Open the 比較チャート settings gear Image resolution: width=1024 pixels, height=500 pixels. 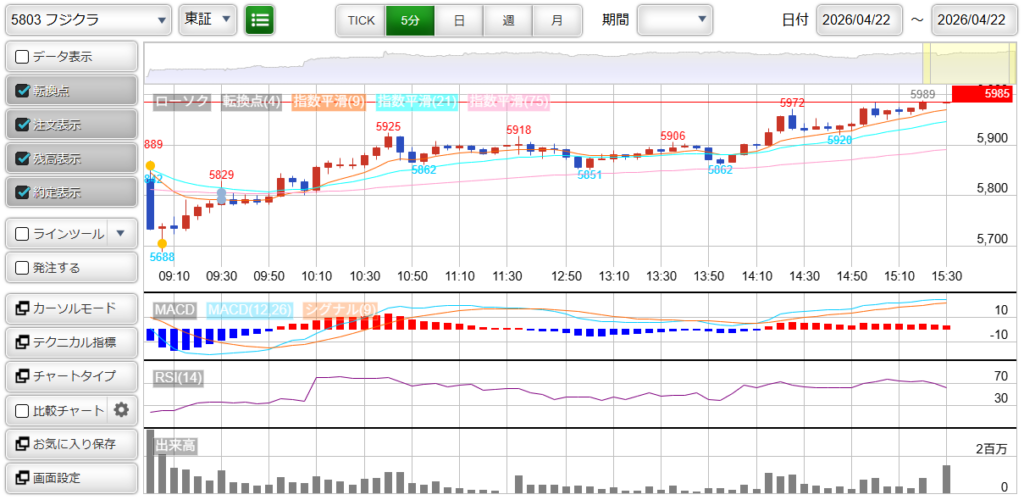pyautogui.click(x=122, y=409)
